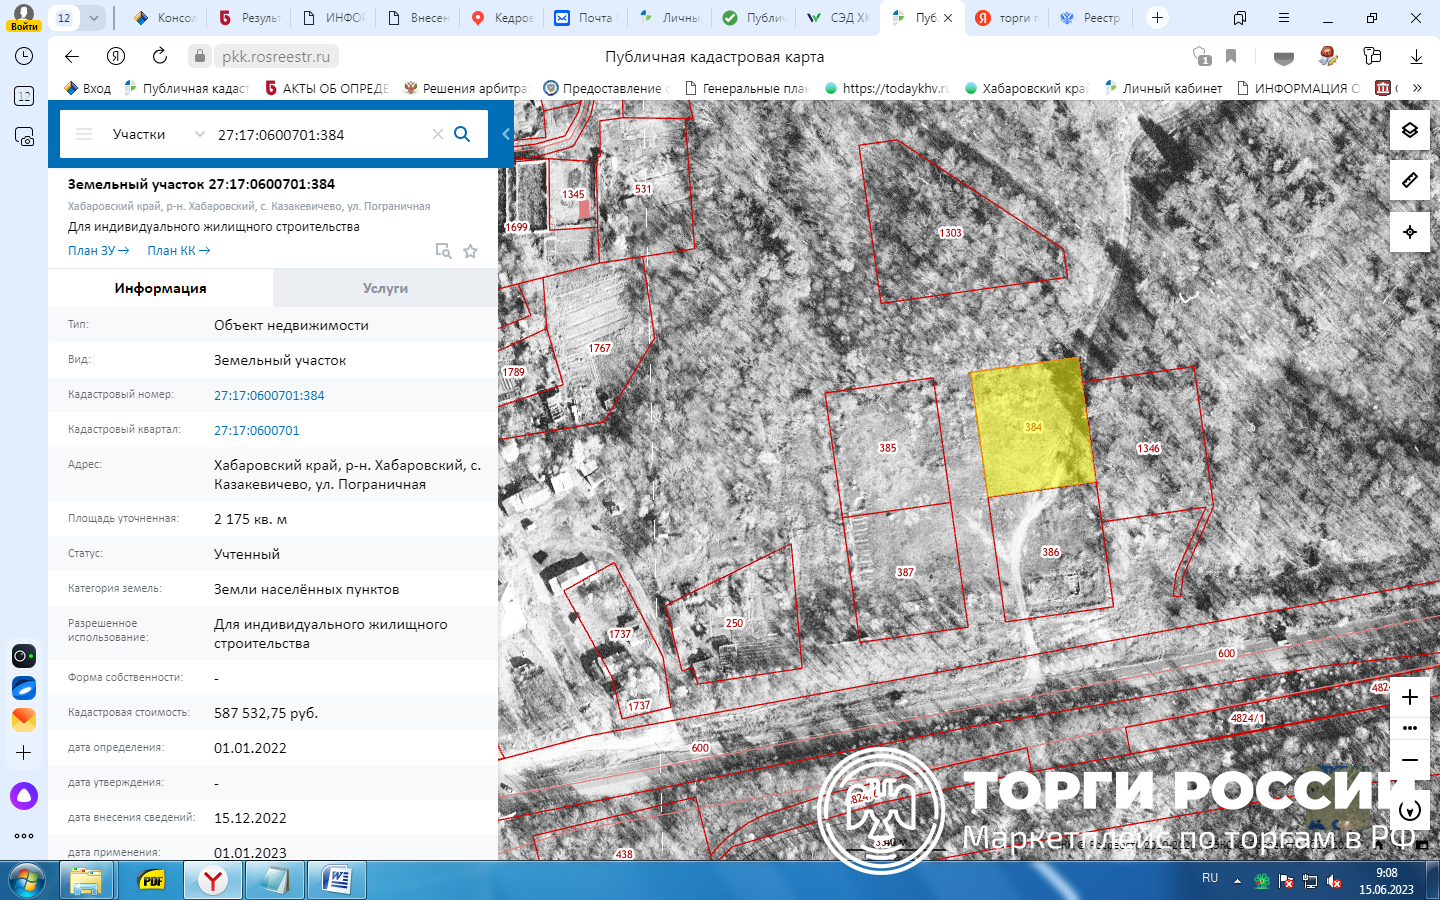The image size is (1440, 900).
Task: Show more bookmarks chevron
Action: click(x=1417, y=88)
